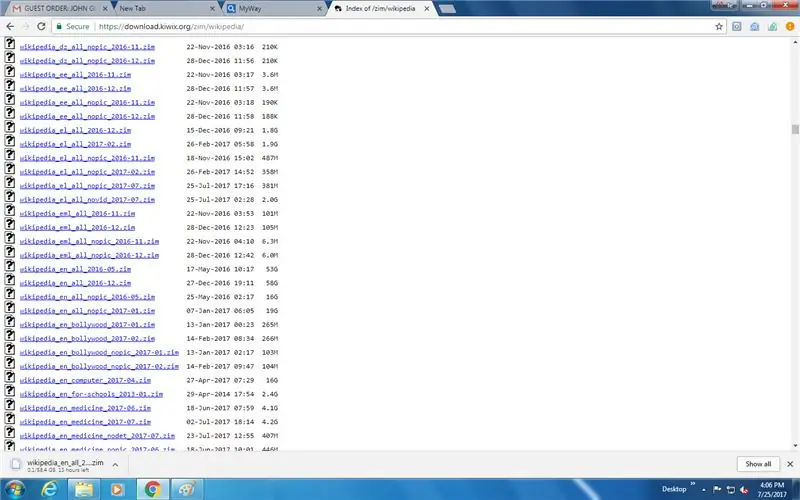Open link wikipedia_eml_all_nopic_2016-12.zim
The width and height of the screenshot is (800, 500).
89,255
